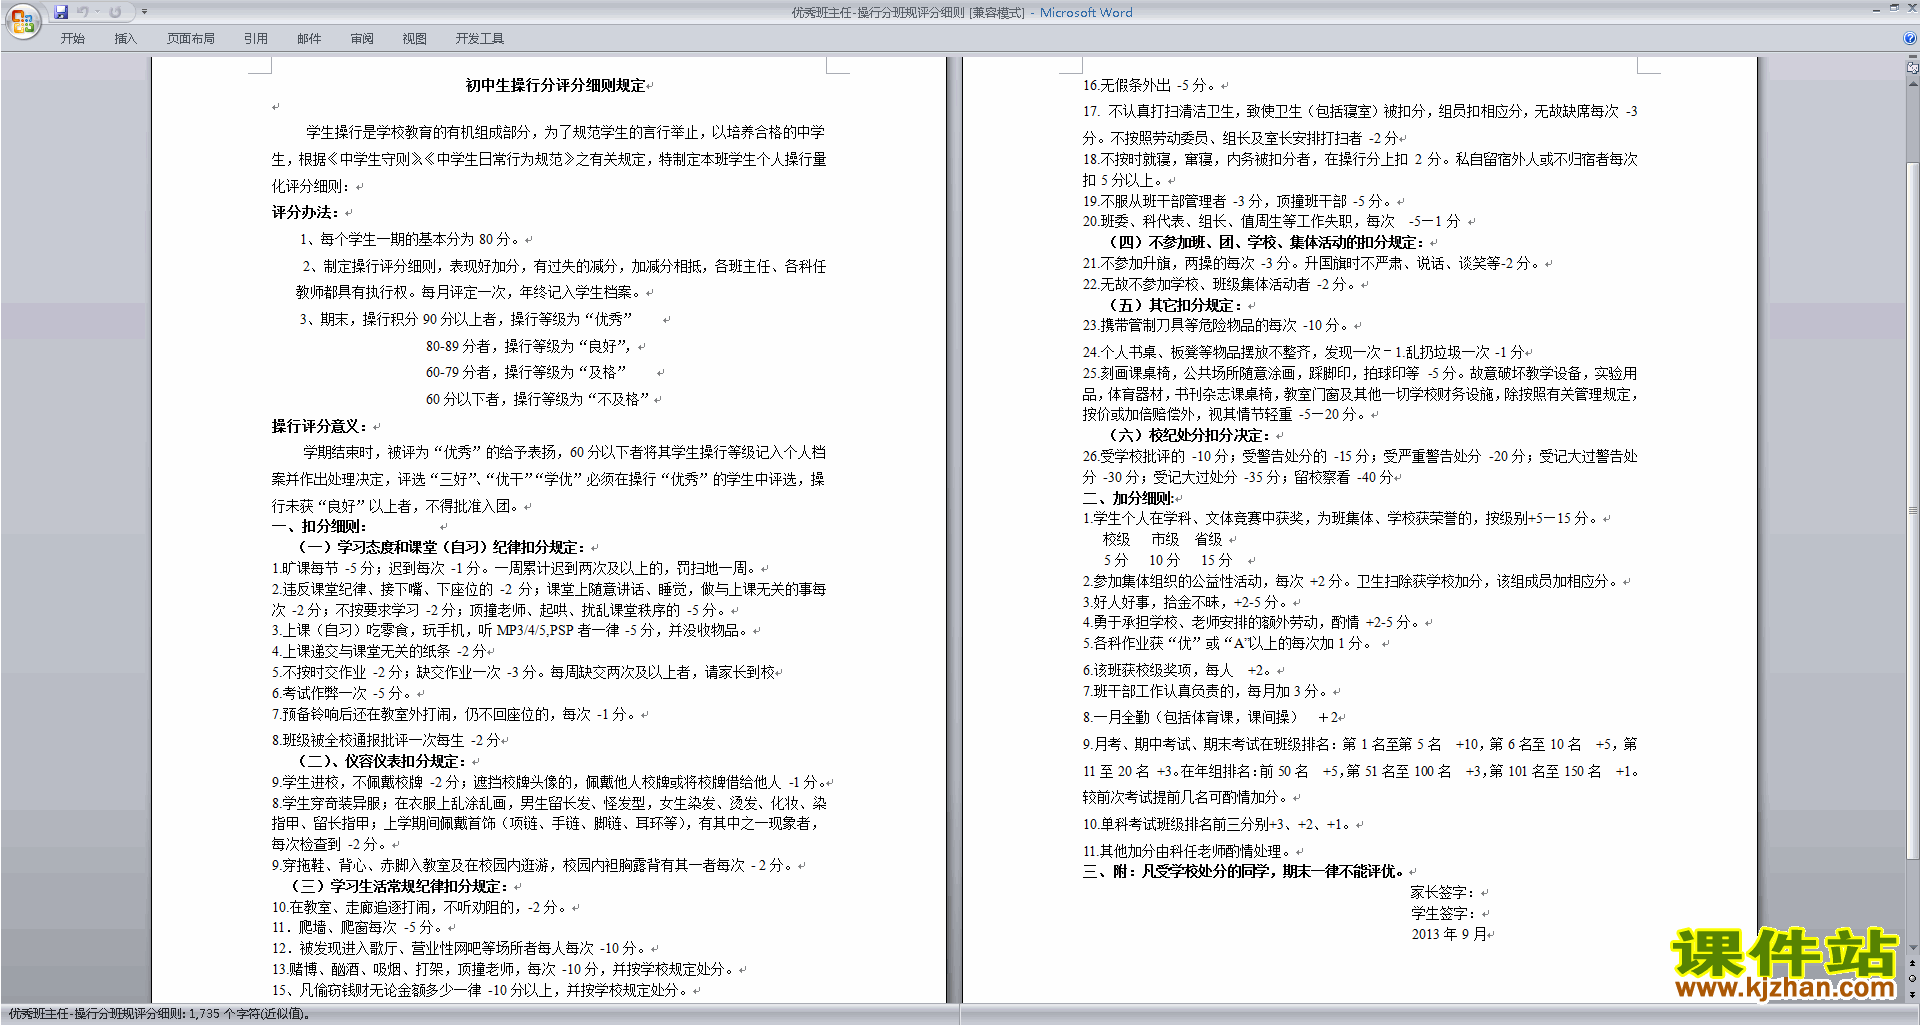The height and width of the screenshot is (1025, 1920).
Task: Click the heading (五)其它扣分规定
Action: (1175, 306)
